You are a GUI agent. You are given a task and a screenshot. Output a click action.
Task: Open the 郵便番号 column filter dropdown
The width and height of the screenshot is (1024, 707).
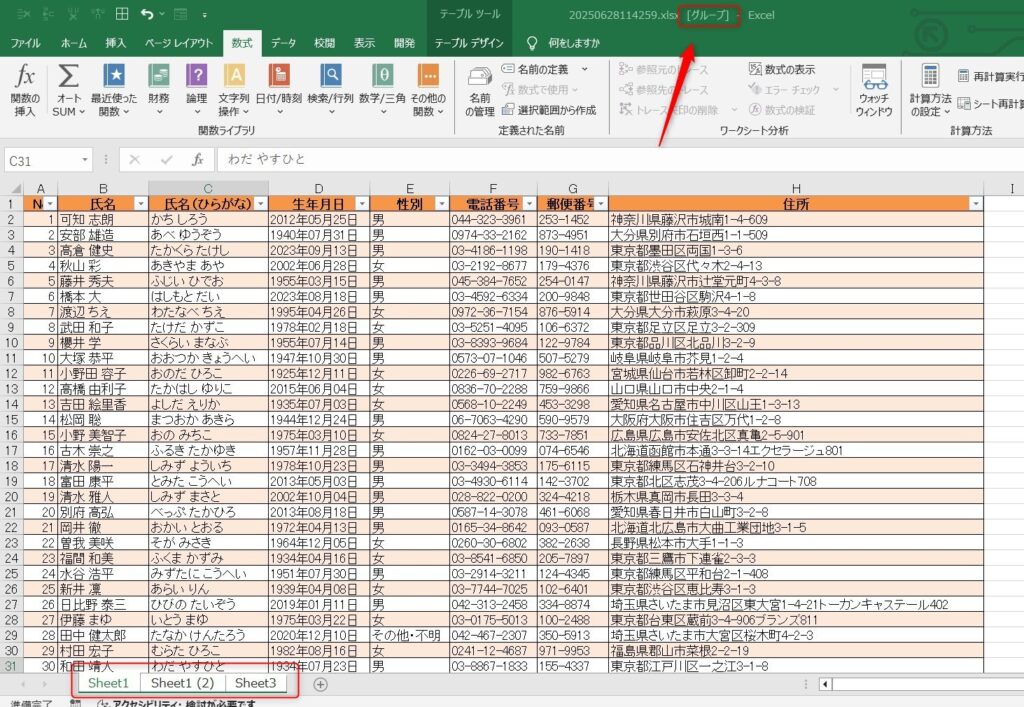tap(601, 204)
